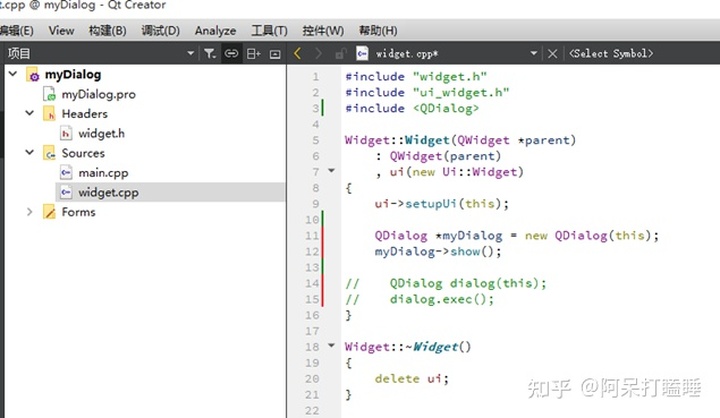Click the Forms folder pencil icon
Viewport: 720px width, 418px height.
pos(49,212)
